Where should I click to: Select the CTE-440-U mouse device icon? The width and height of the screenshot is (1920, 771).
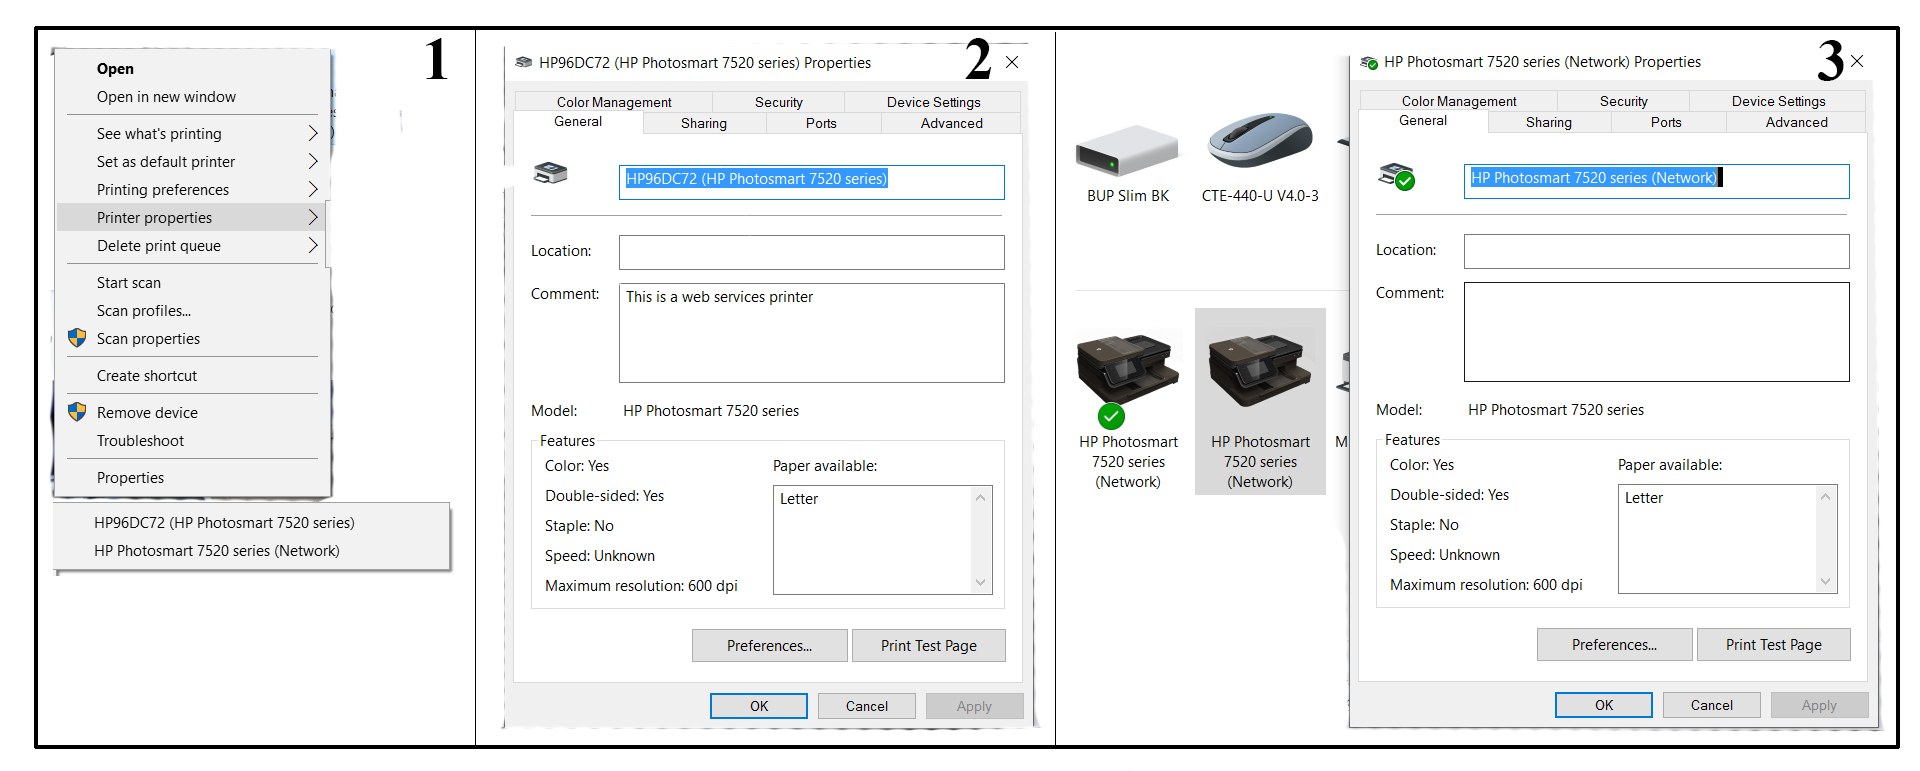[x=1259, y=142]
